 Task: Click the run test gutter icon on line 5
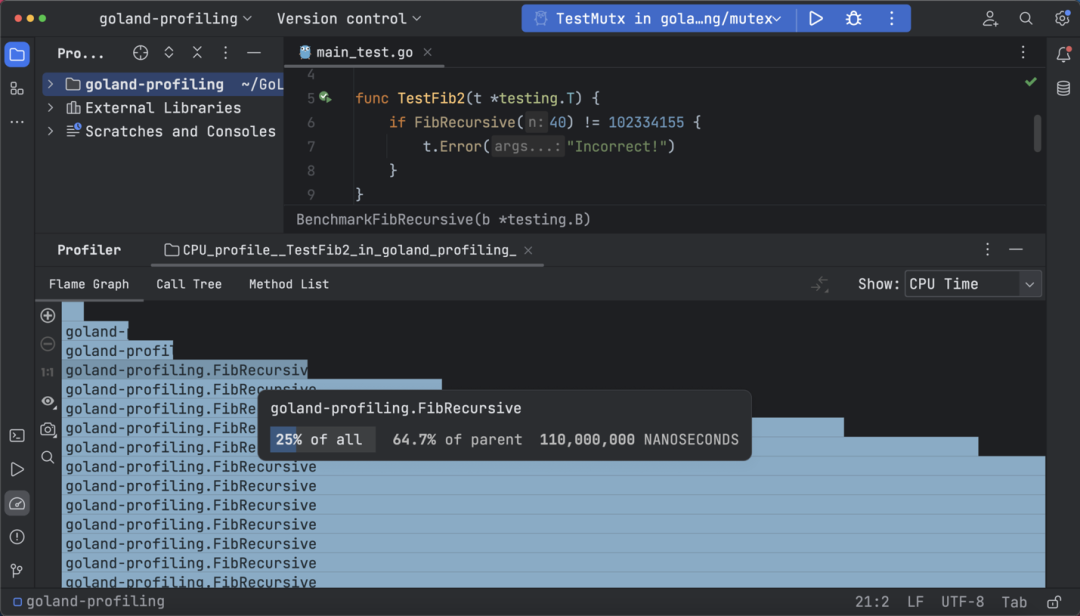point(325,98)
